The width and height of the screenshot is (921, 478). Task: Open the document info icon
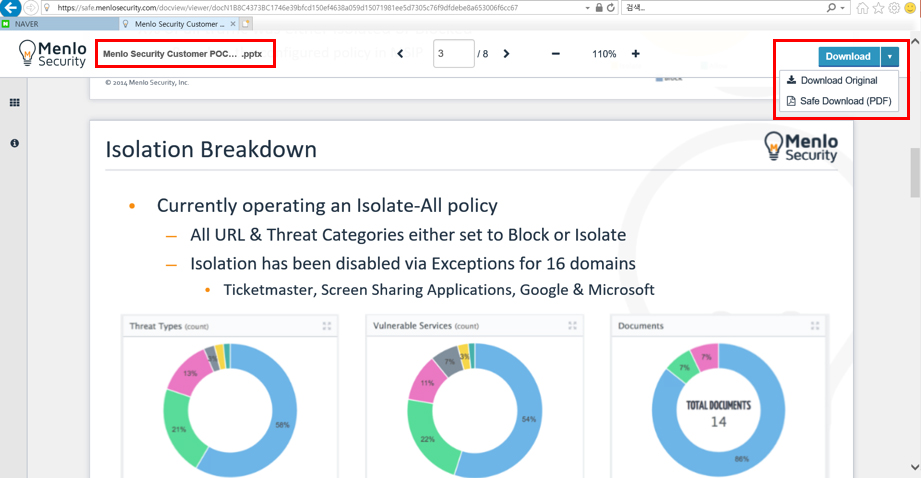point(15,143)
